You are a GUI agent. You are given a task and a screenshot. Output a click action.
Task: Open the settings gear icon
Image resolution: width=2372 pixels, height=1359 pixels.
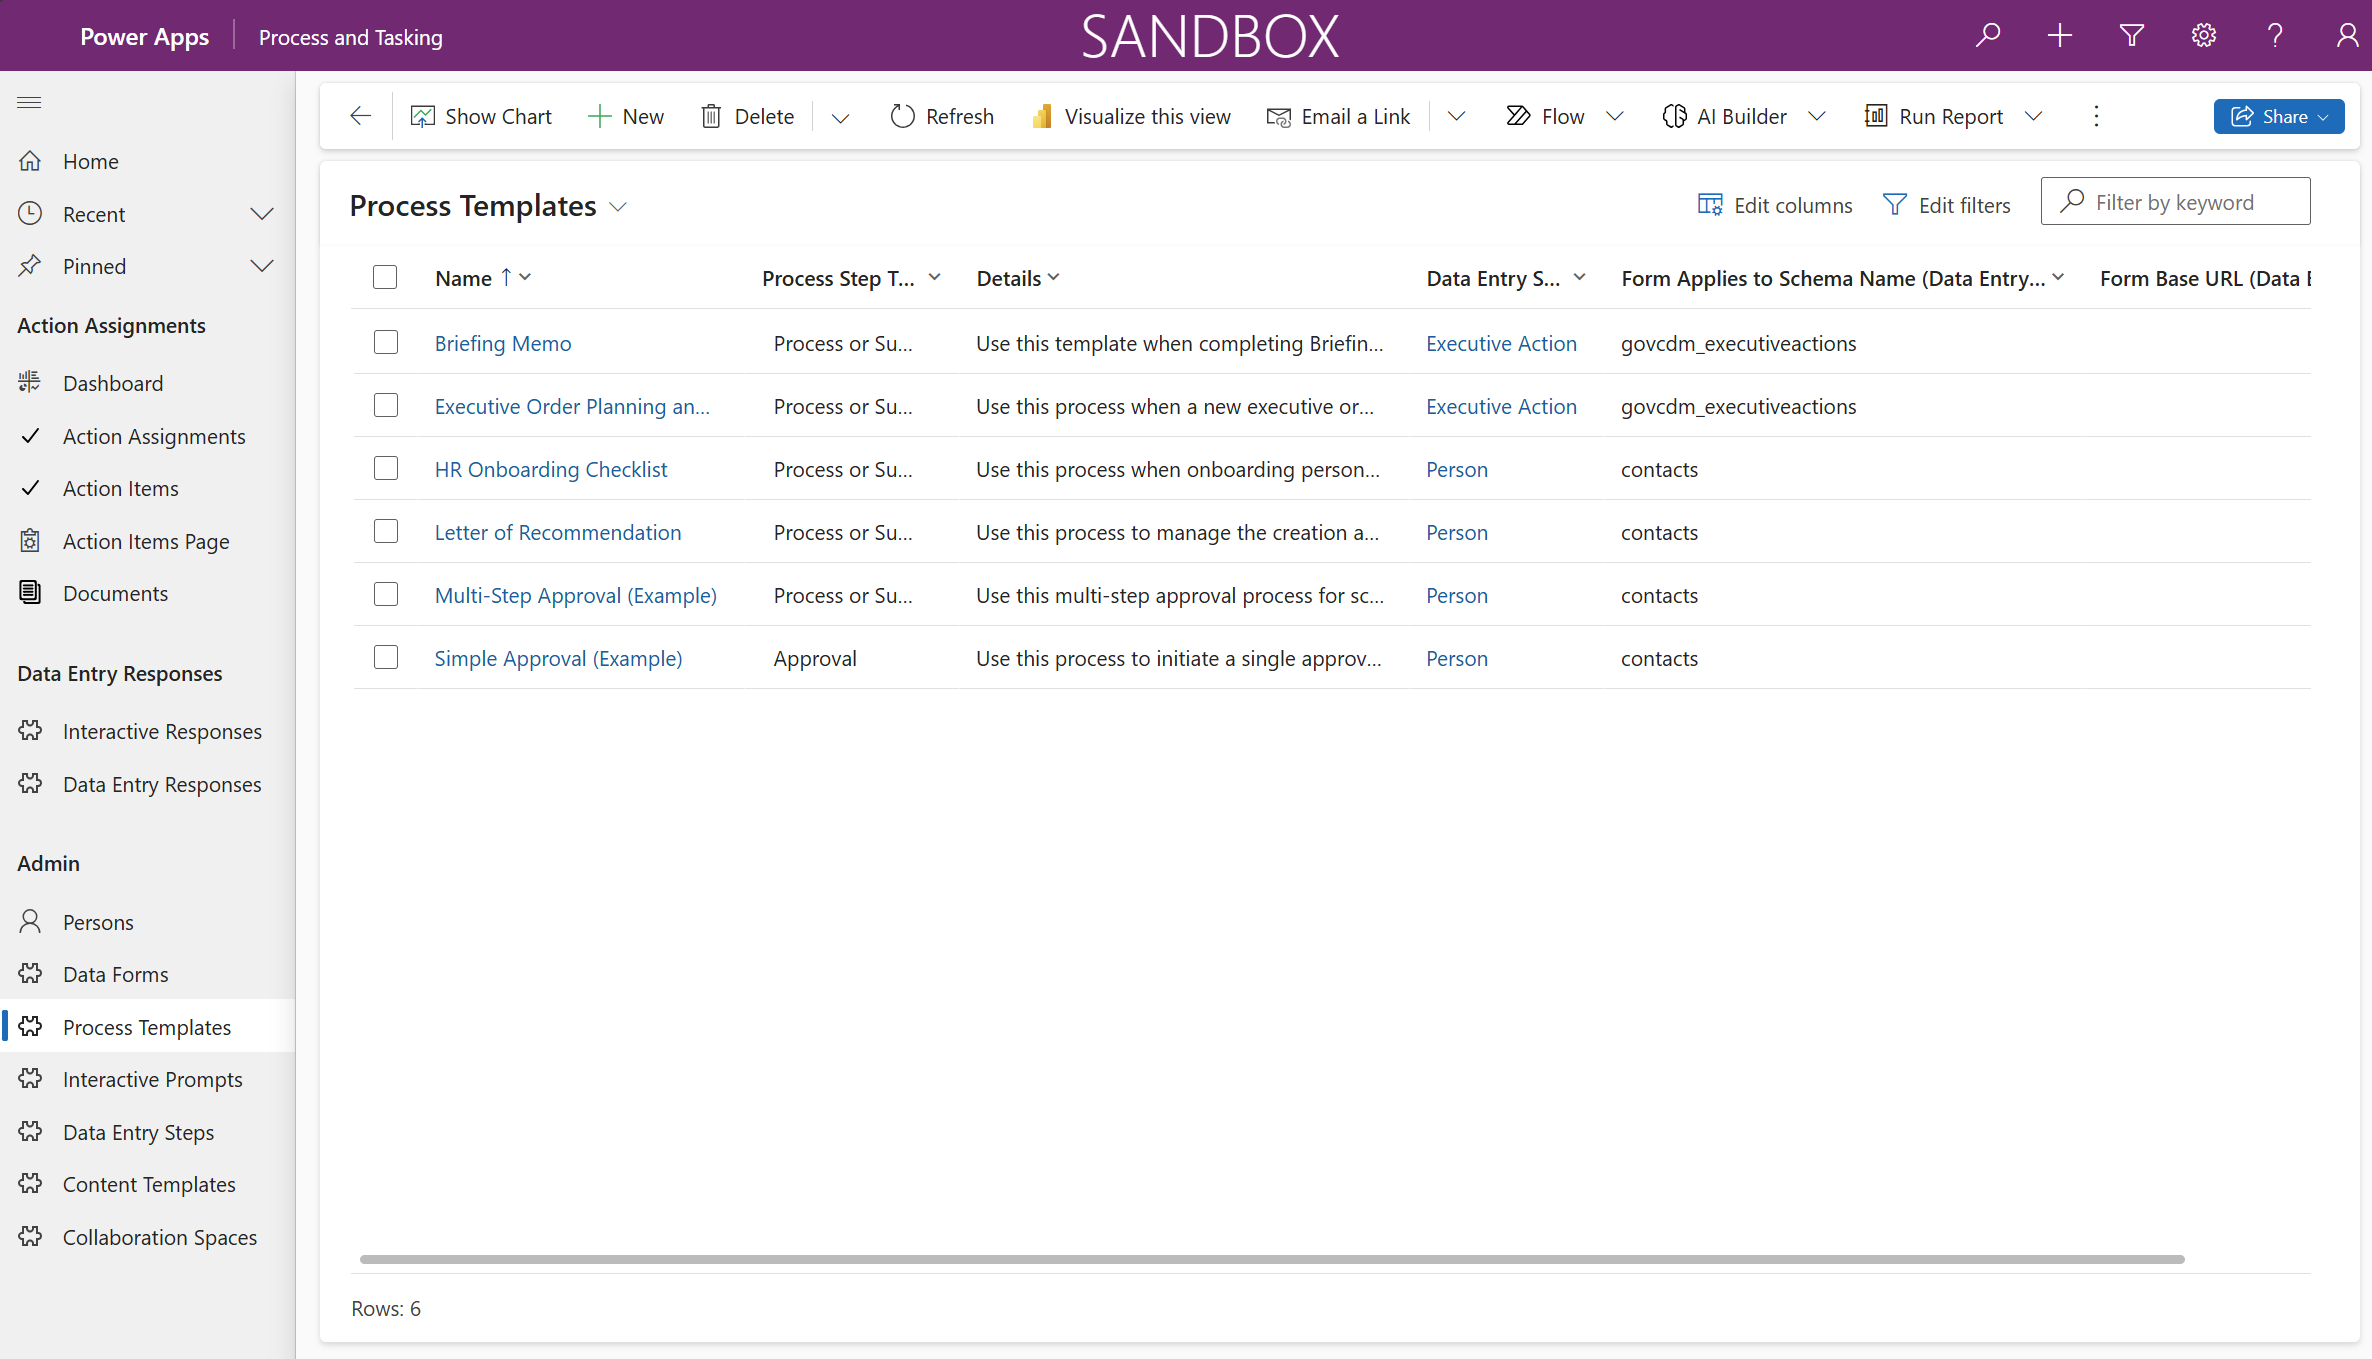(2203, 36)
